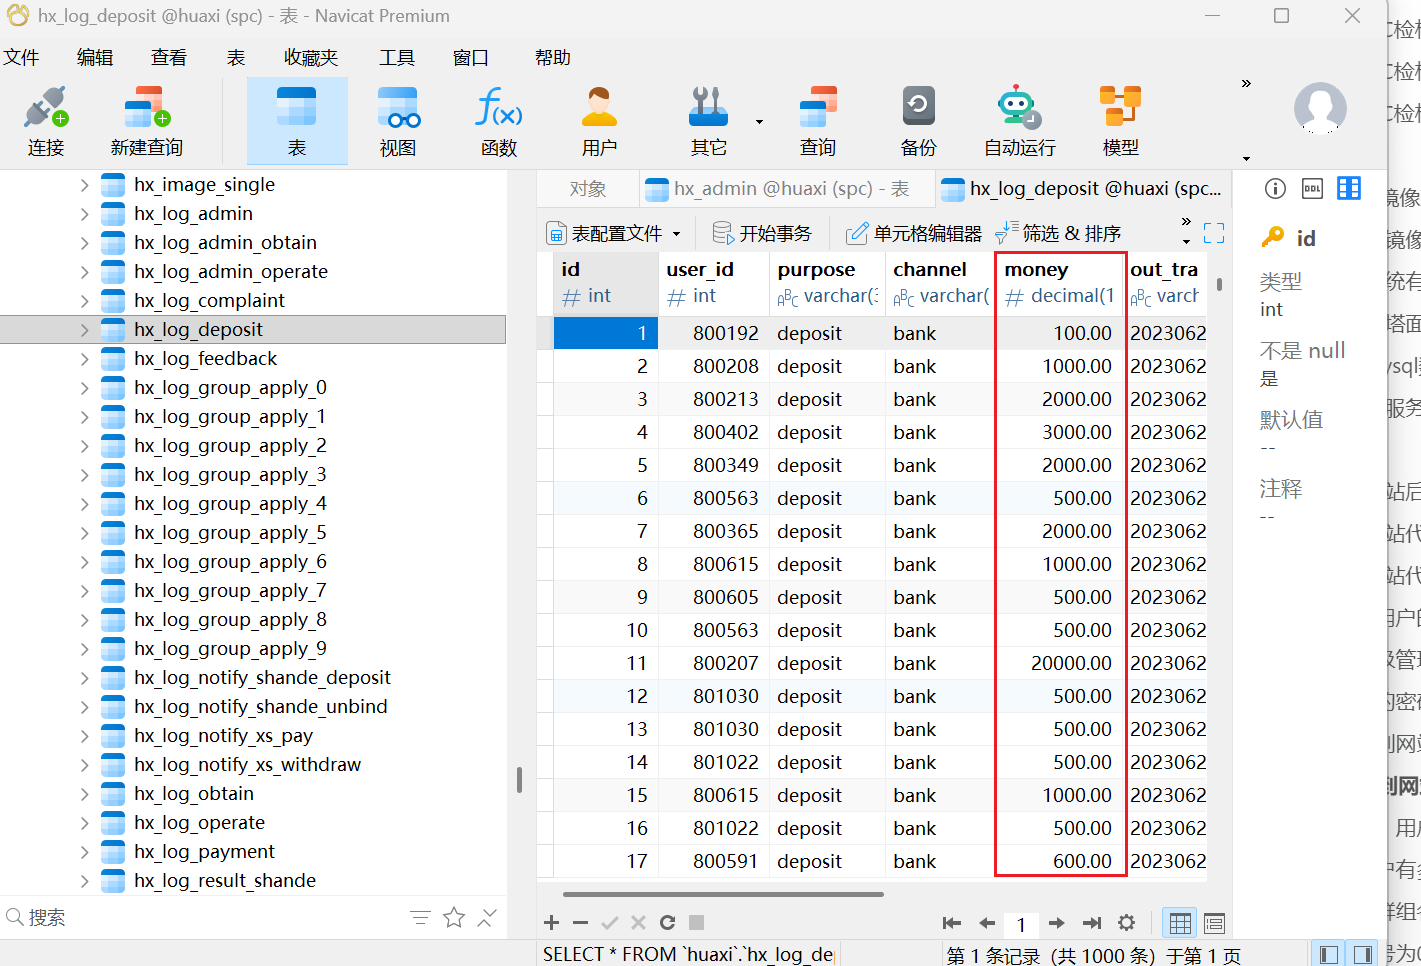Select the 视图 (View) toolbar icon
The image size is (1421, 966).
(x=397, y=121)
